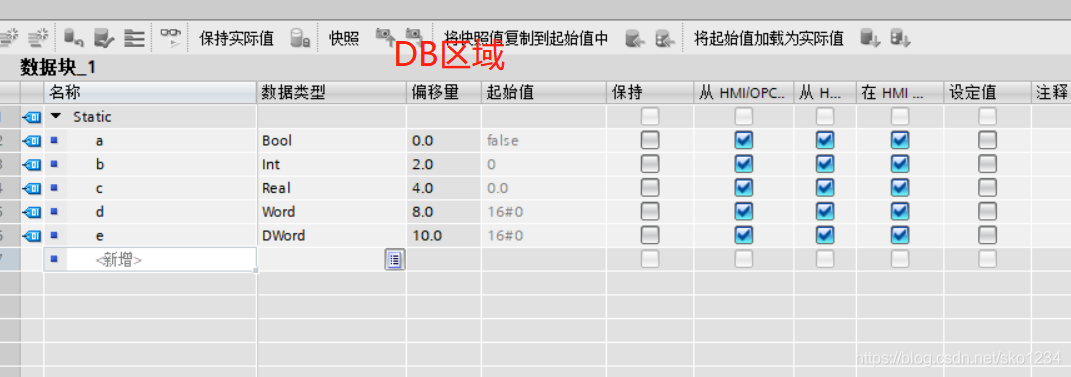Click the 设定值 column header

pyautogui.click(x=987, y=93)
